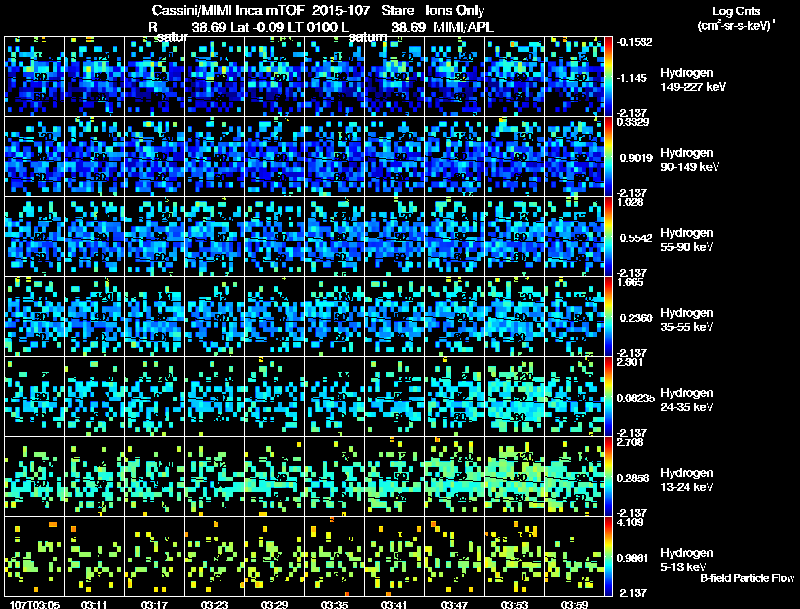Open the 13-24 keV panel at 107T03:05
Viewport: 800px width, 609px height.
click(x=35, y=477)
